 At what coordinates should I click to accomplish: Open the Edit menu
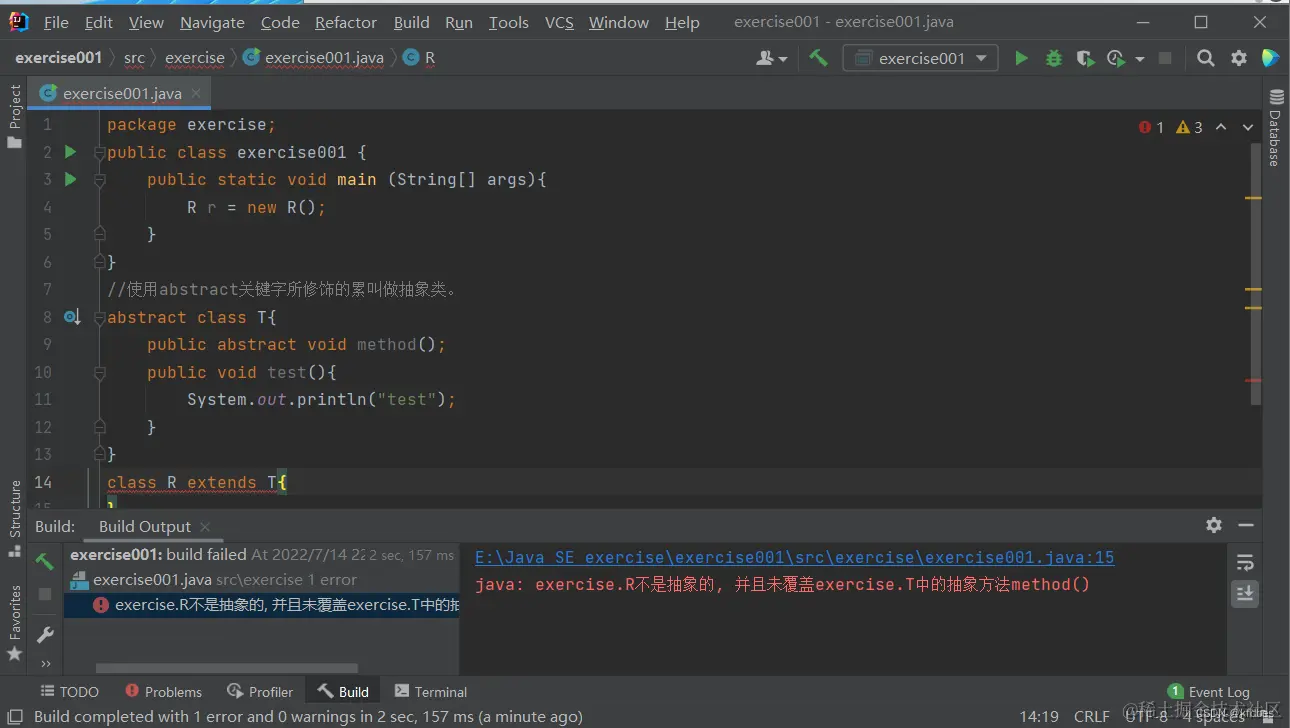[x=98, y=22]
